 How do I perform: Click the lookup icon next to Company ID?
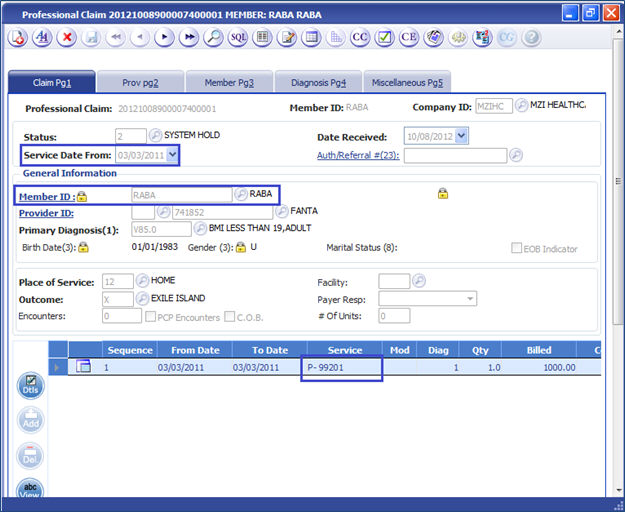pos(522,107)
